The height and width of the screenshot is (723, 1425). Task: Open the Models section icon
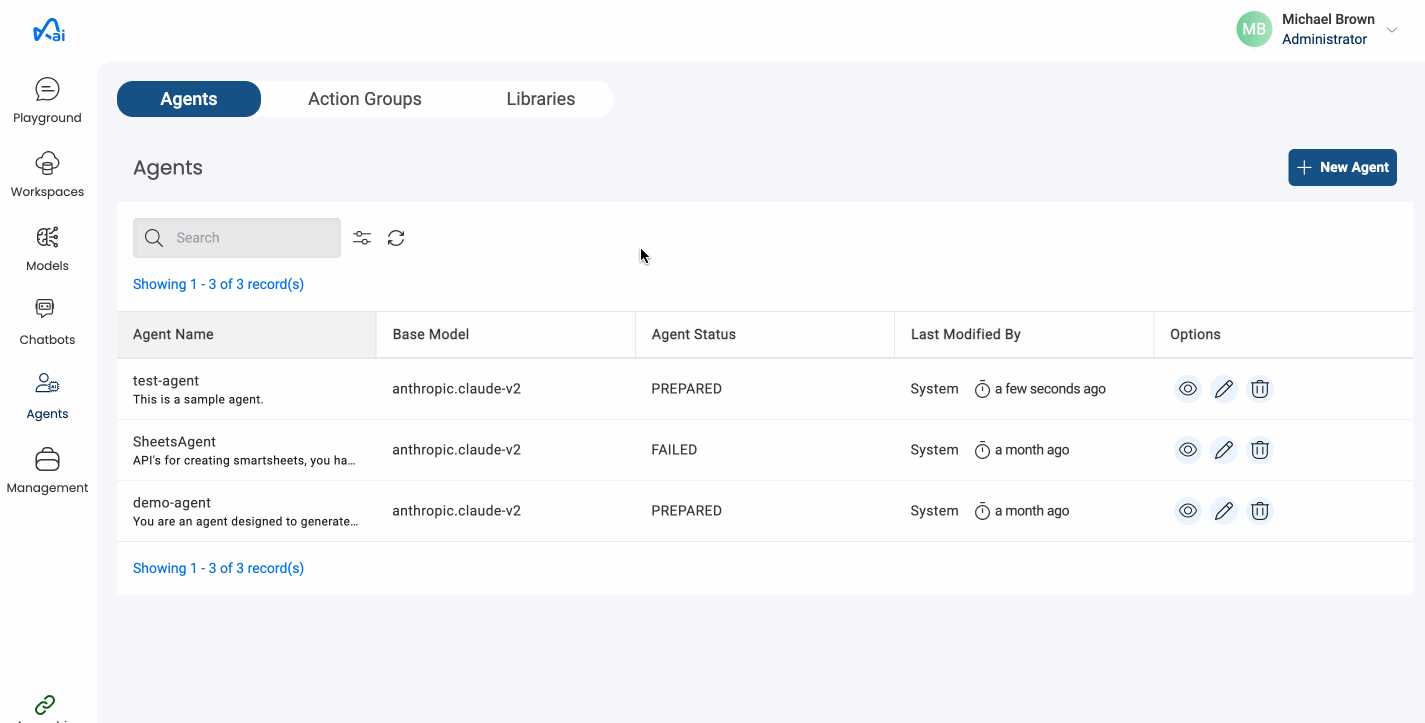tap(47, 237)
